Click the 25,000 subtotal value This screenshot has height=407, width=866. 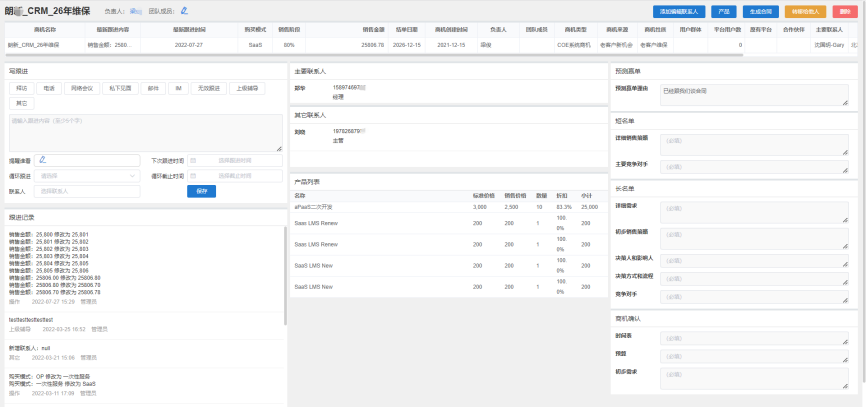pyautogui.click(x=589, y=207)
